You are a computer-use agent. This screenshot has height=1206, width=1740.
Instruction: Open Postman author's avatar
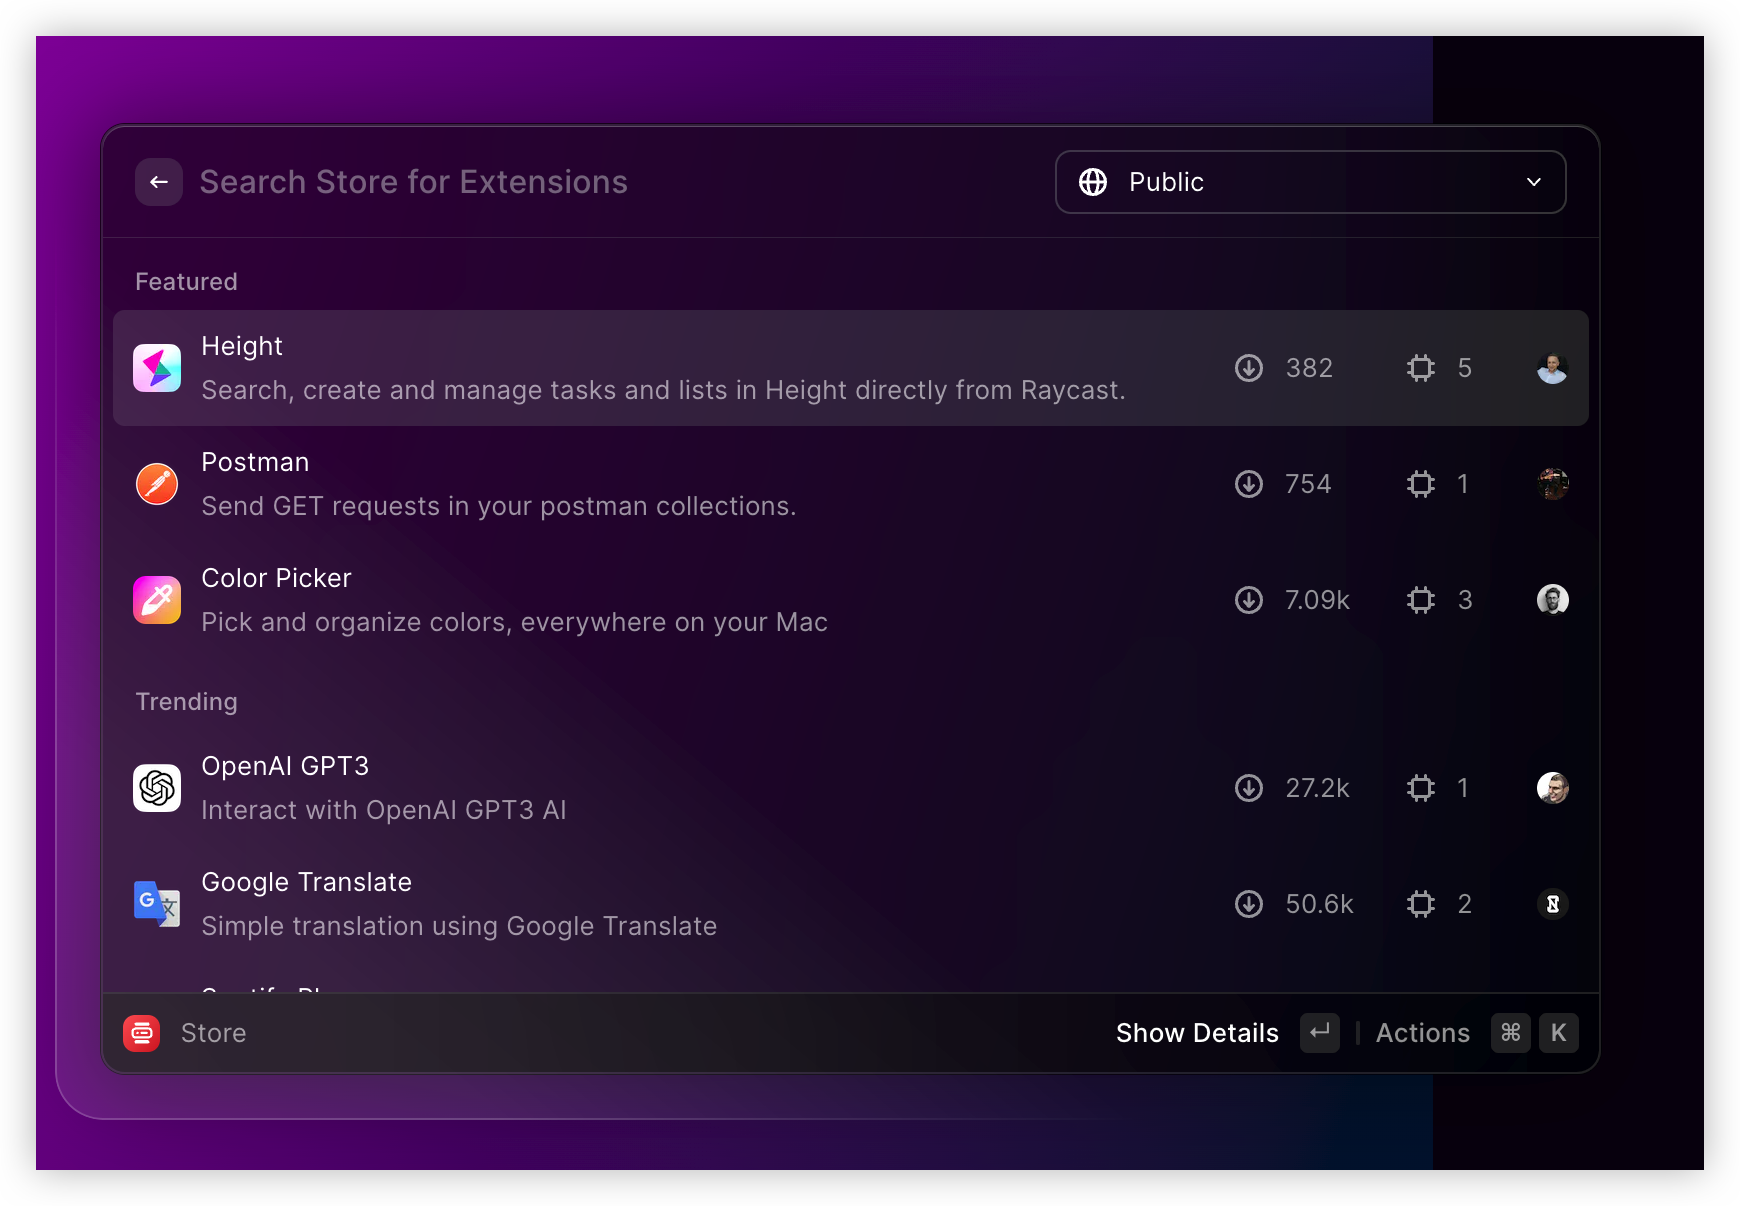[1553, 484]
